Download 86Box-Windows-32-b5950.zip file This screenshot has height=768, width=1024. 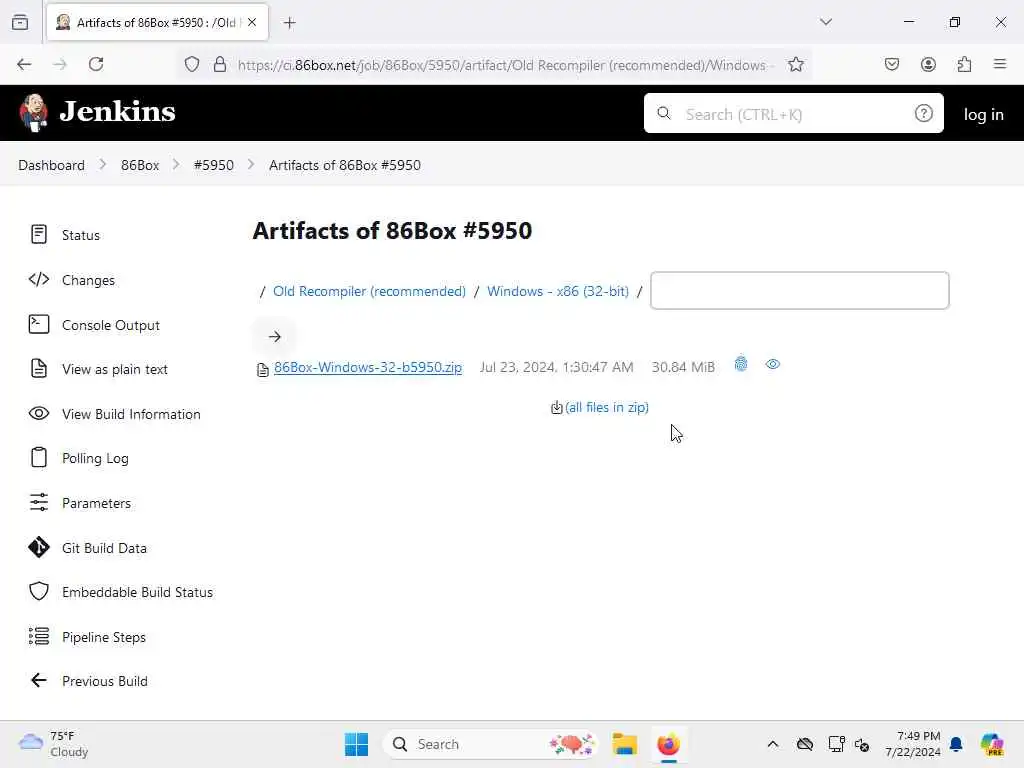click(x=368, y=367)
